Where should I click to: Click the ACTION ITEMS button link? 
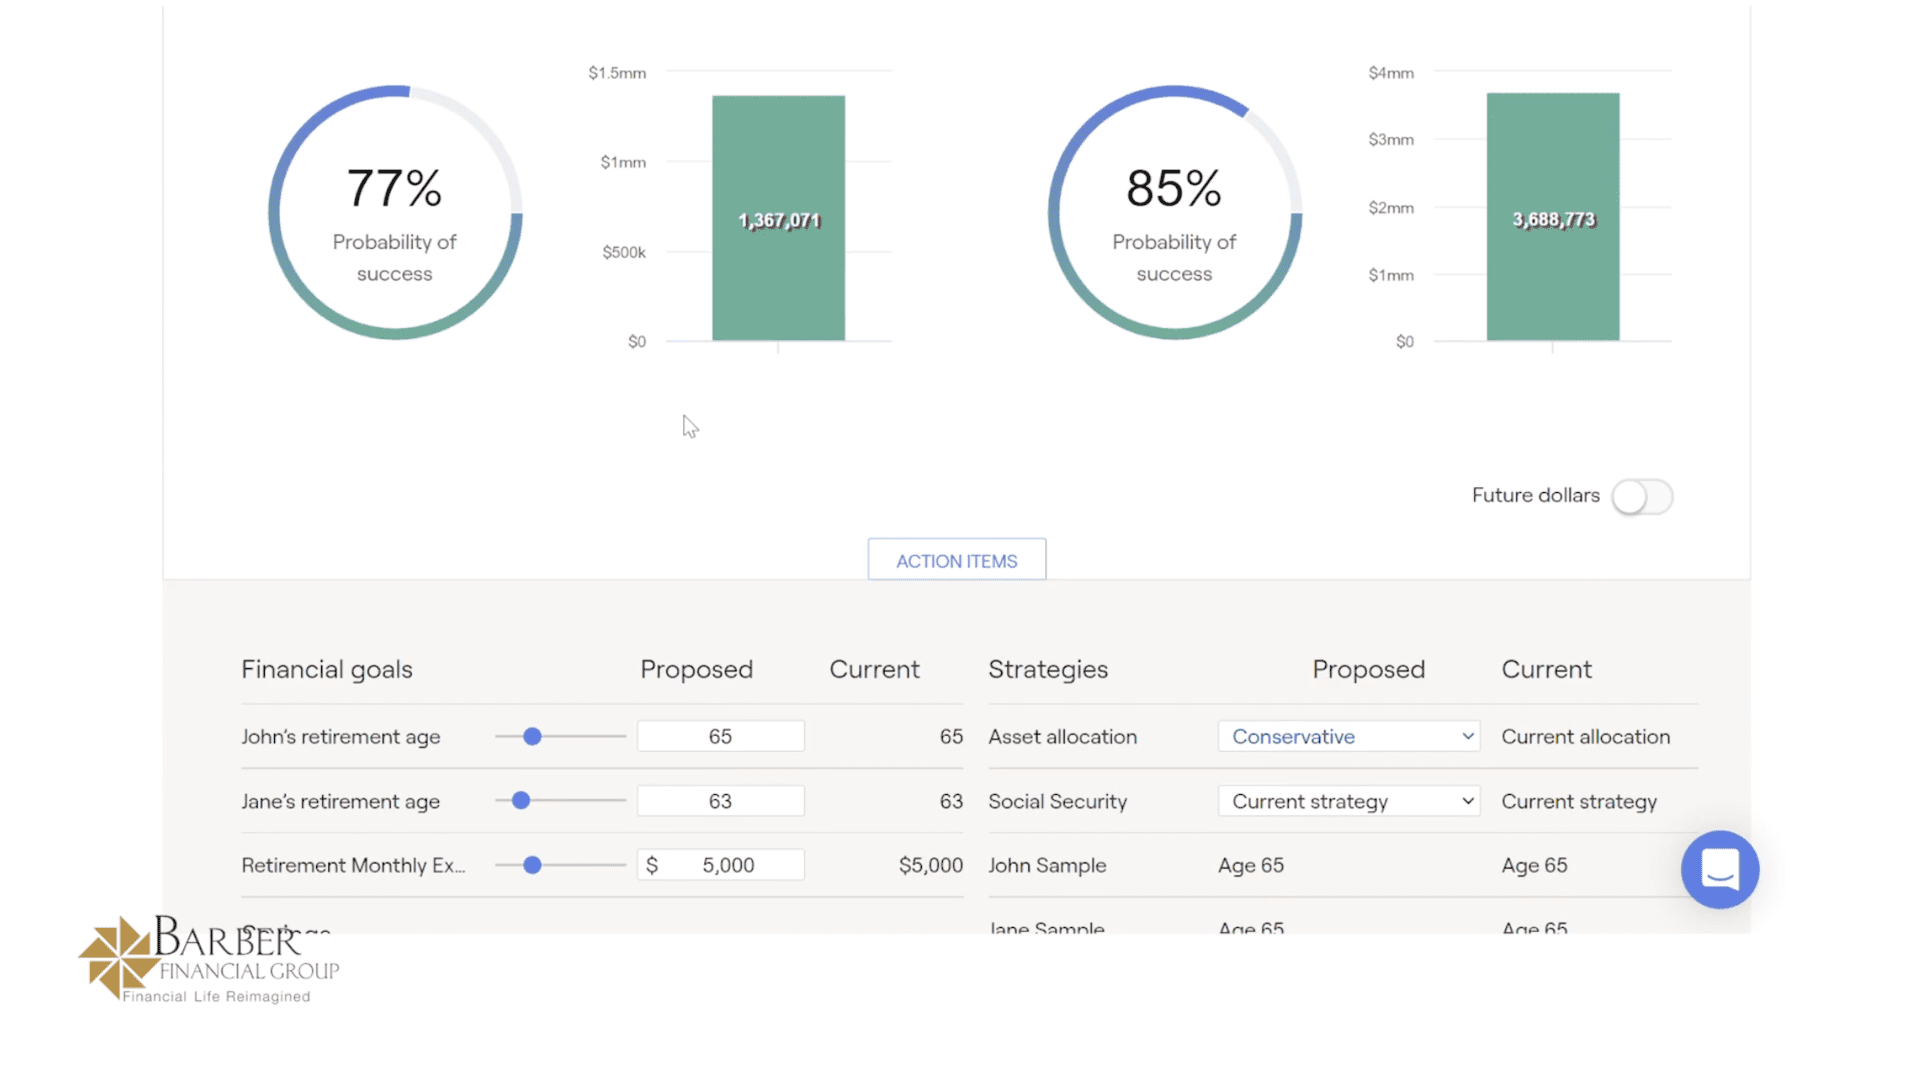coord(958,560)
